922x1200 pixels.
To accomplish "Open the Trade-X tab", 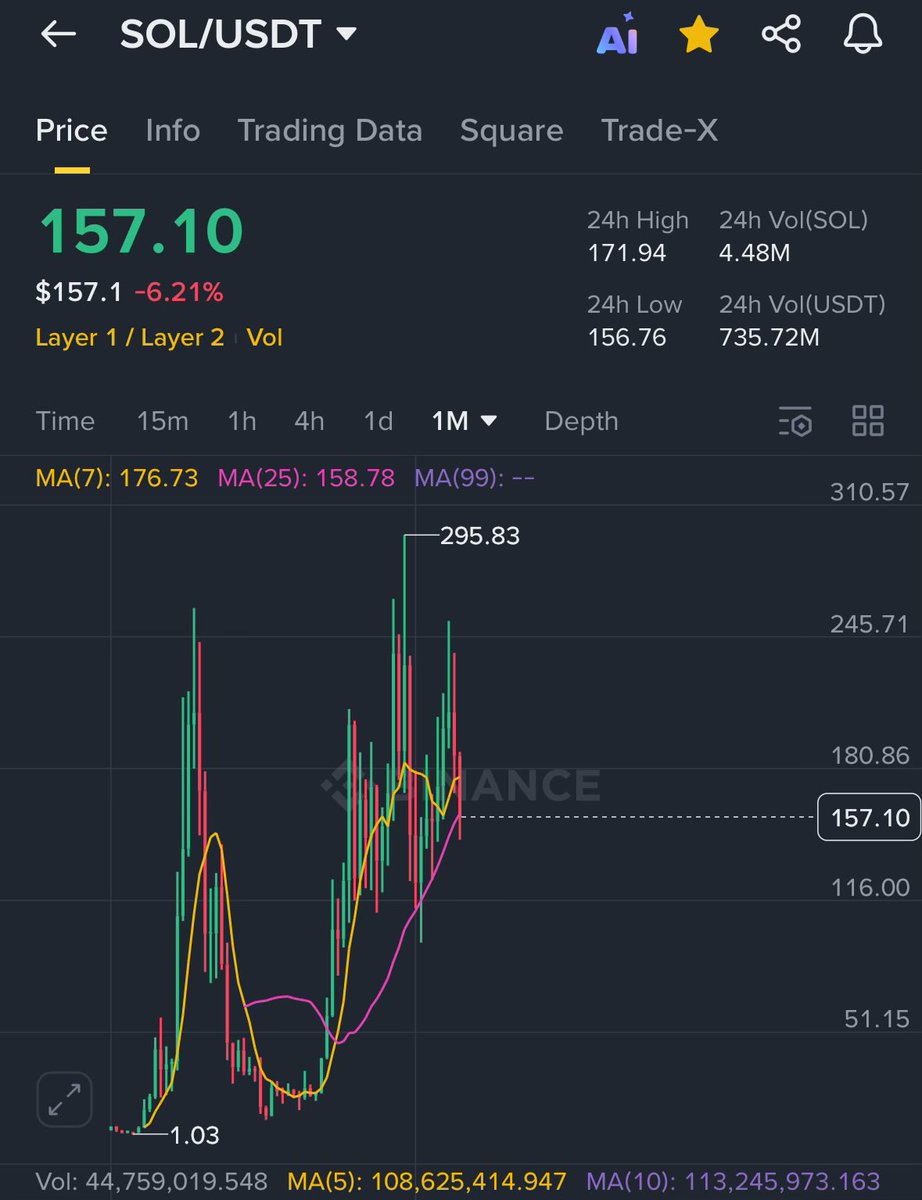I will tap(659, 131).
